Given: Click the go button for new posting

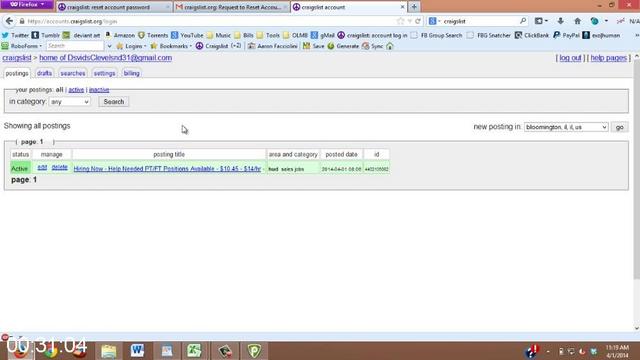Looking at the screenshot, I should coord(620,127).
